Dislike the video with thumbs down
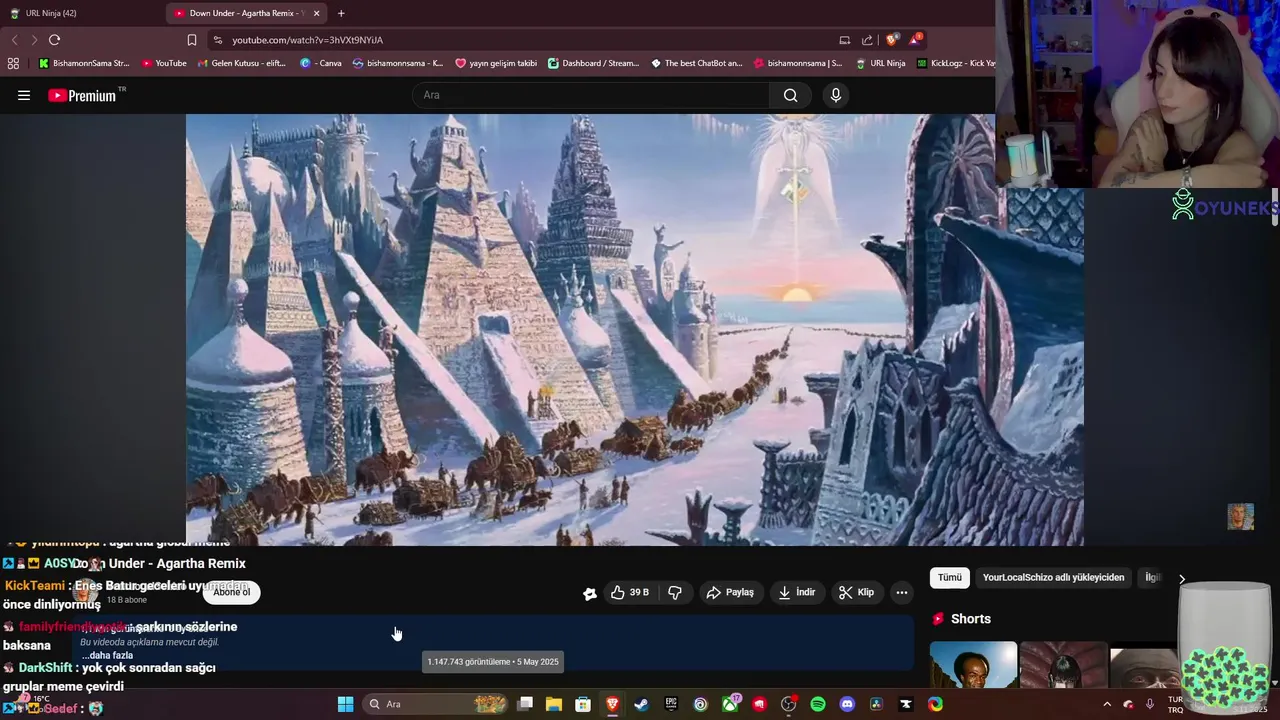Screen dimensions: 1280x720 click(675, 592)
